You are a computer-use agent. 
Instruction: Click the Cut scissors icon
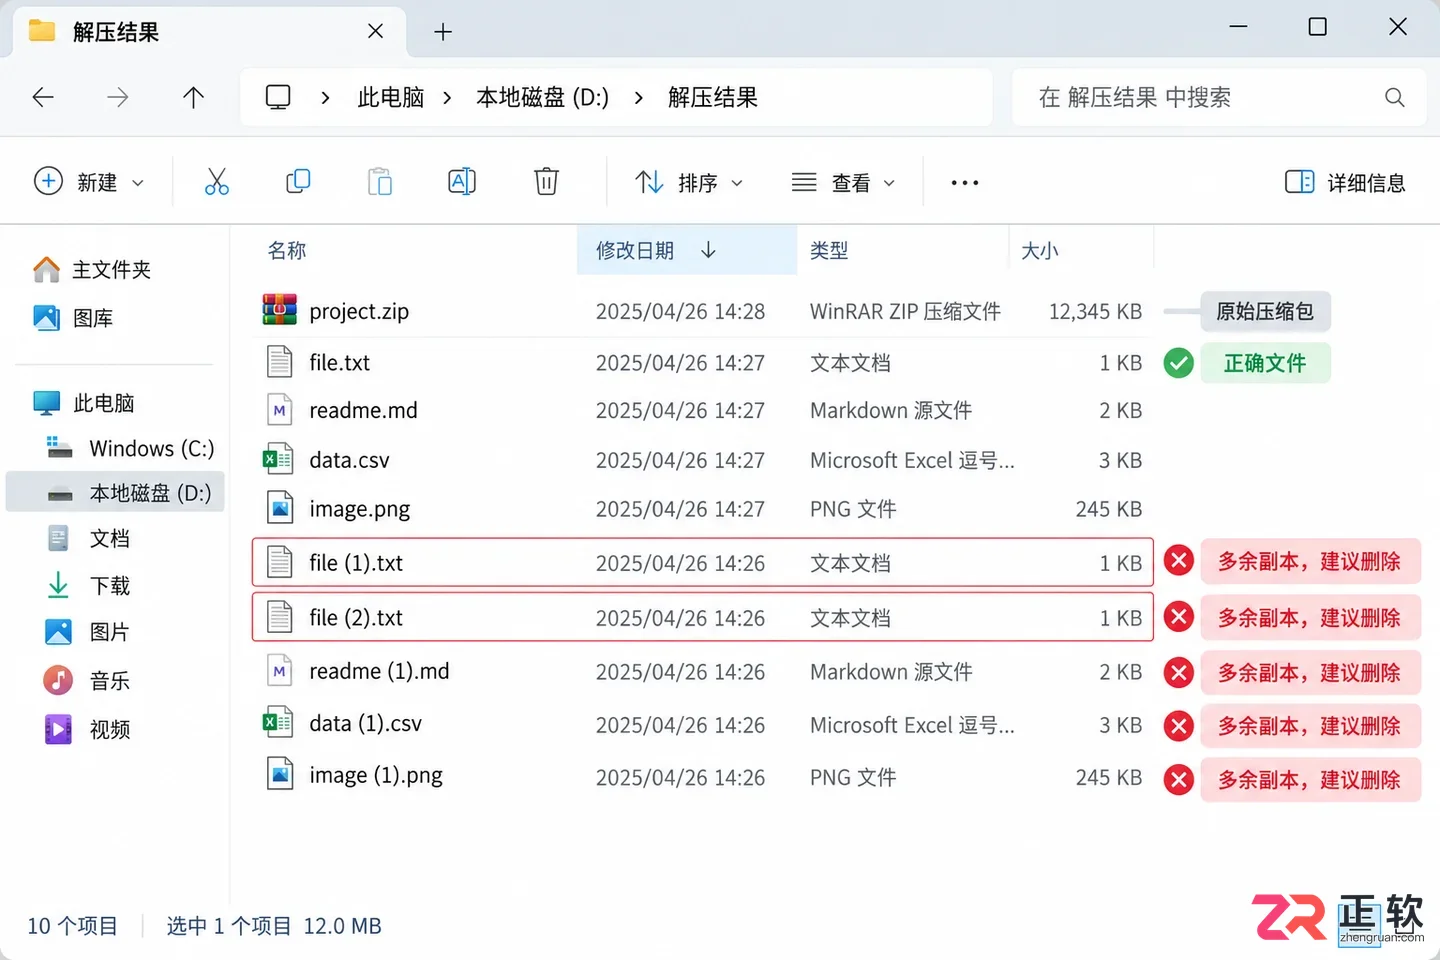point(216,181)
